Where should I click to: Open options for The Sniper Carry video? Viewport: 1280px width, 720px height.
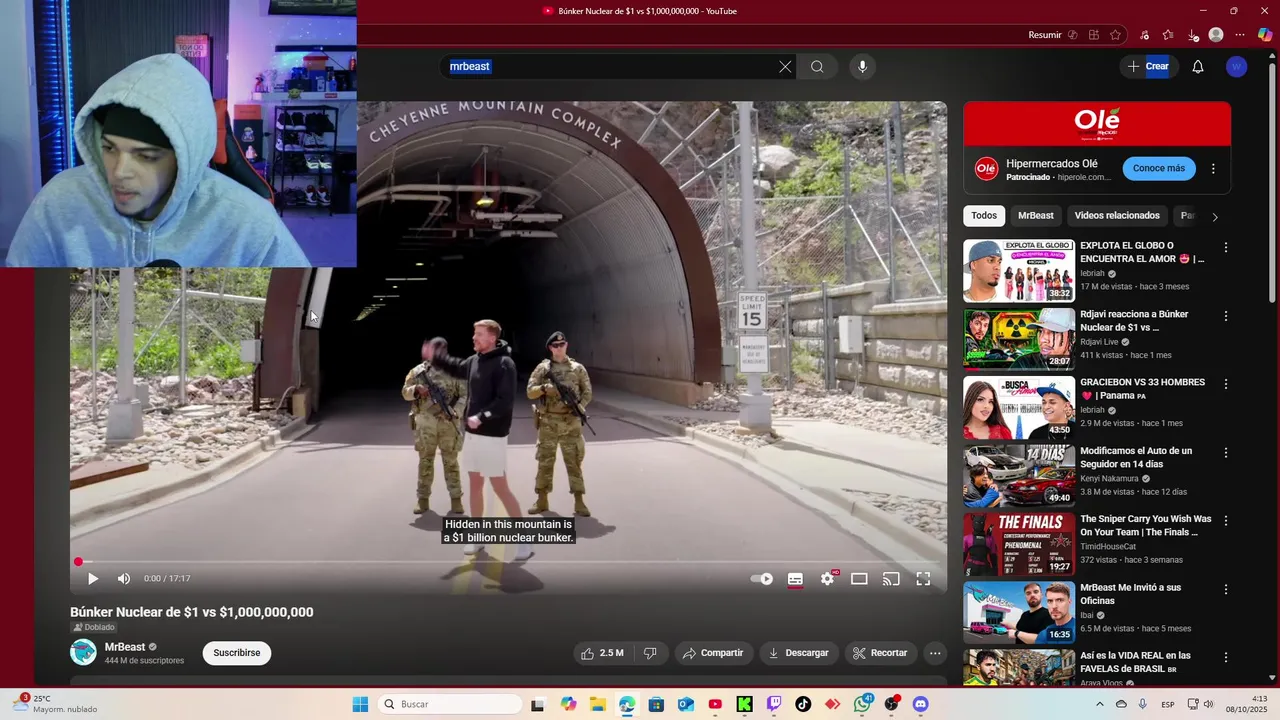[x=1226, y=521]
